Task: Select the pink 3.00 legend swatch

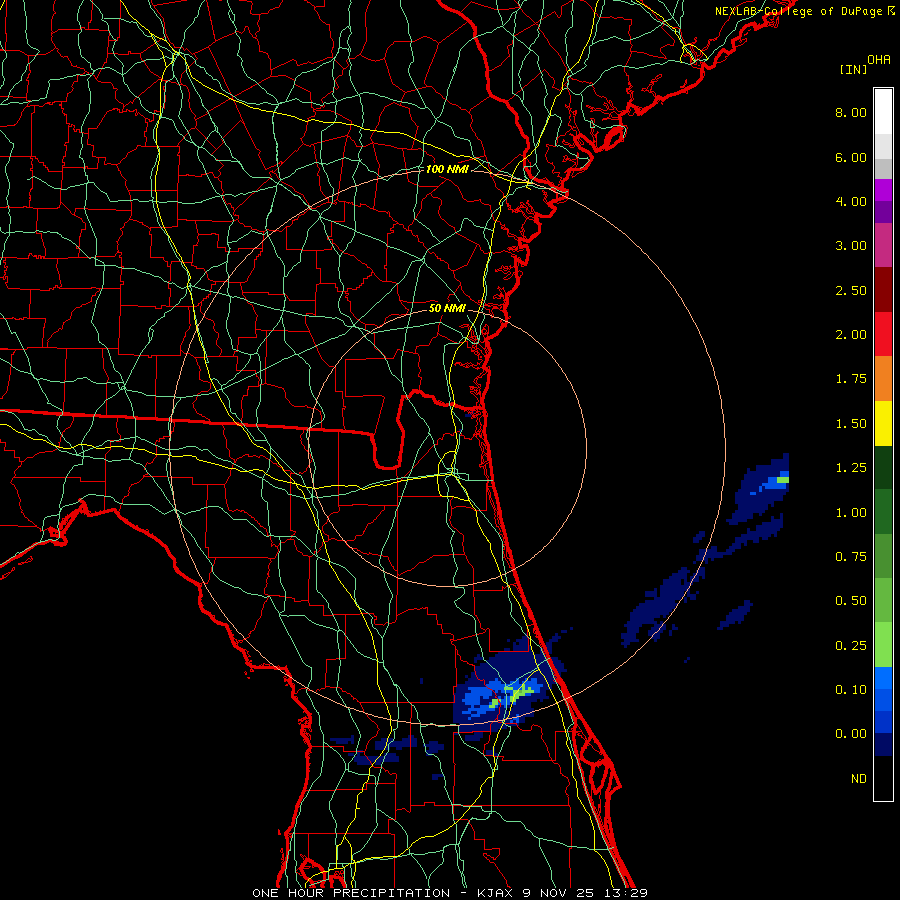Action: tap(883, 246)
